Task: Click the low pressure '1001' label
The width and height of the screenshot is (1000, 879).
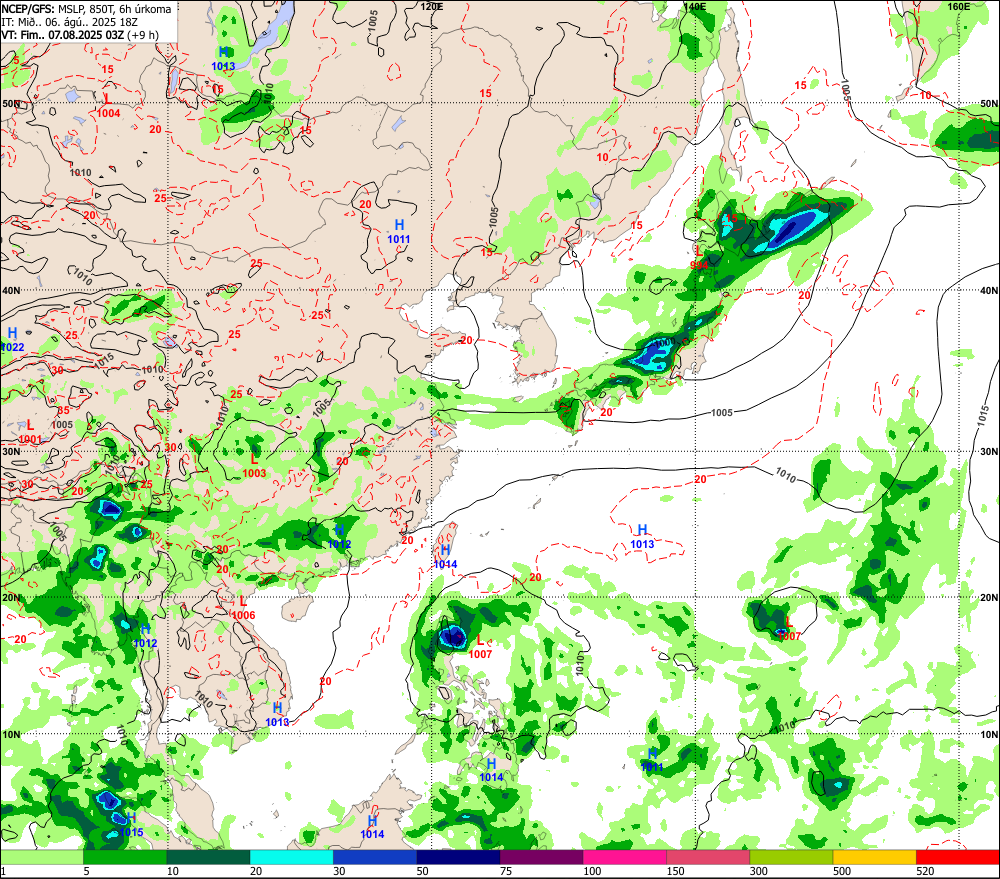Action: [30, 440]
